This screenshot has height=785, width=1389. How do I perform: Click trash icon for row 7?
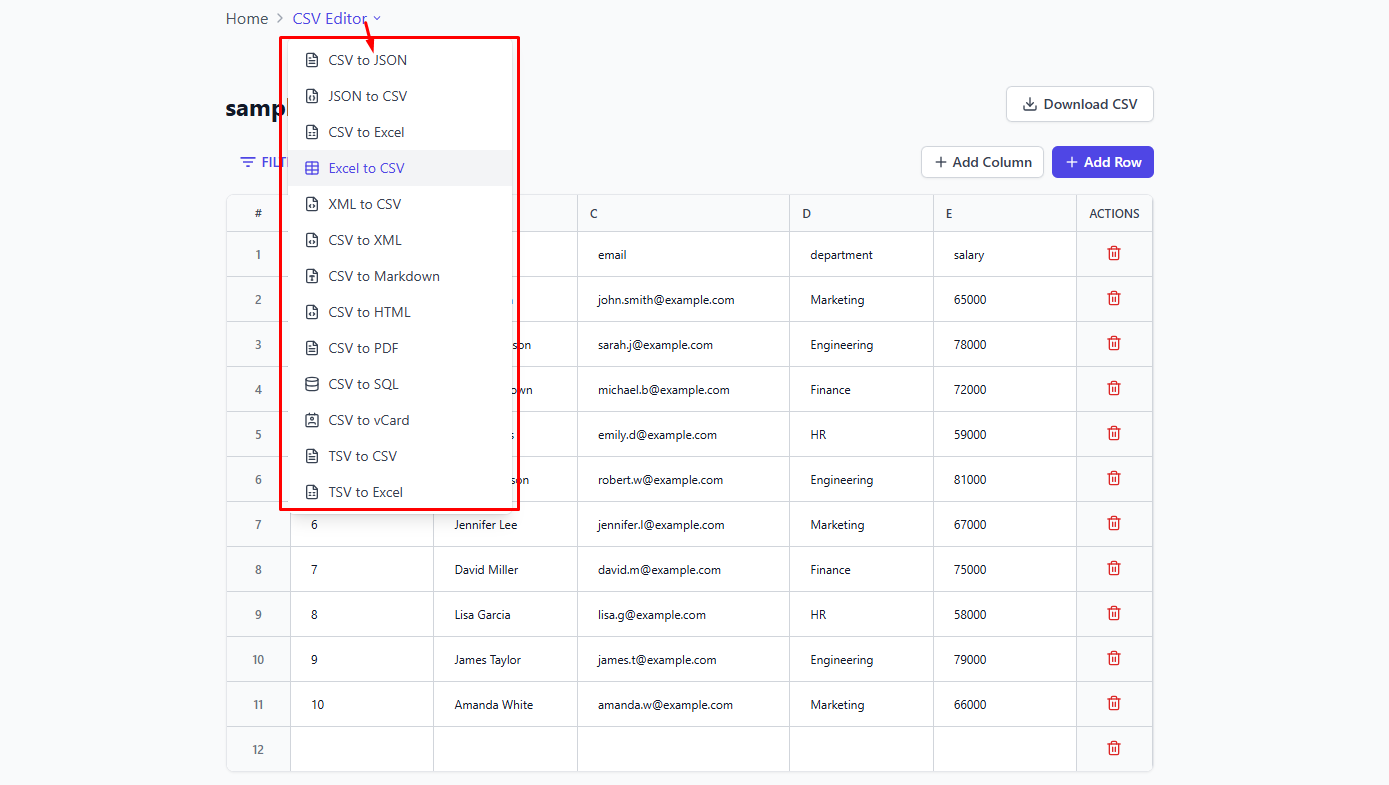pos(1114,524)
